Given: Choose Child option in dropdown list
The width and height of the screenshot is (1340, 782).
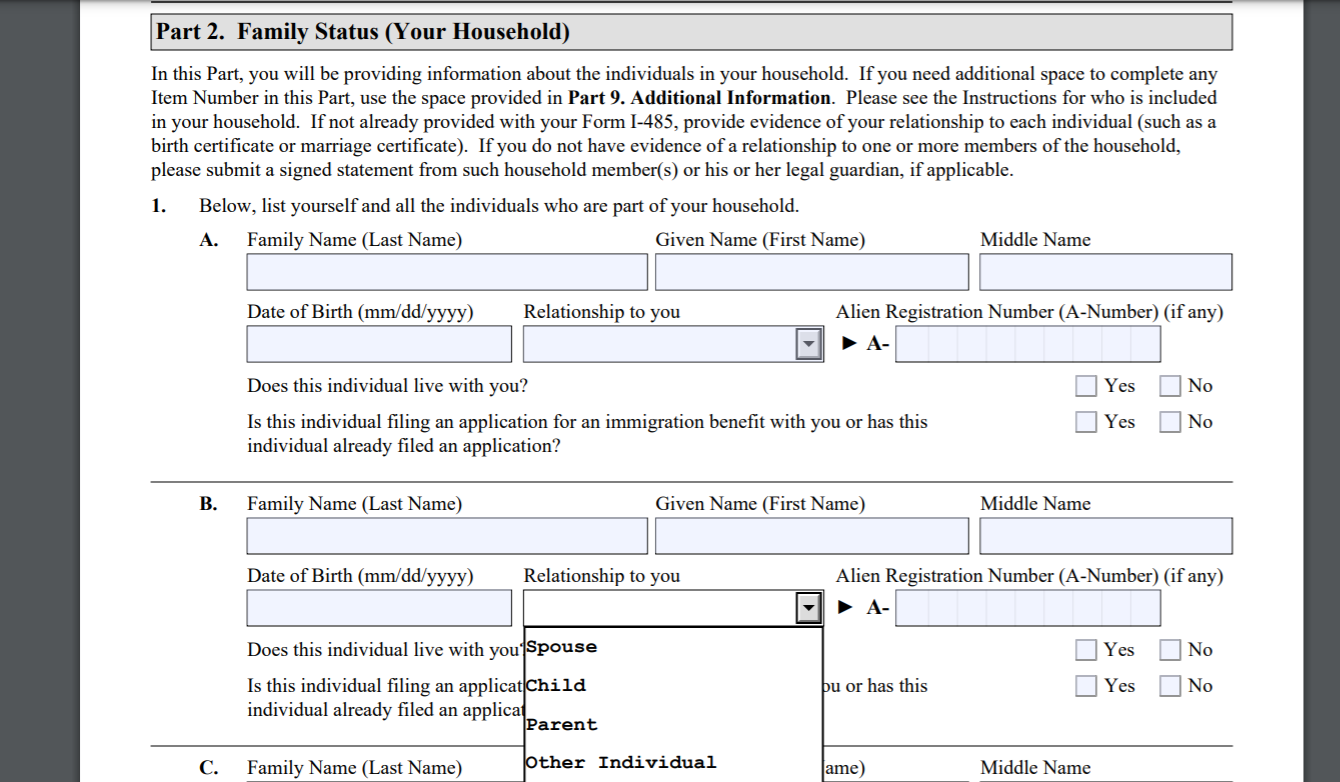Looking at the screenshot, I should point(672,686).
